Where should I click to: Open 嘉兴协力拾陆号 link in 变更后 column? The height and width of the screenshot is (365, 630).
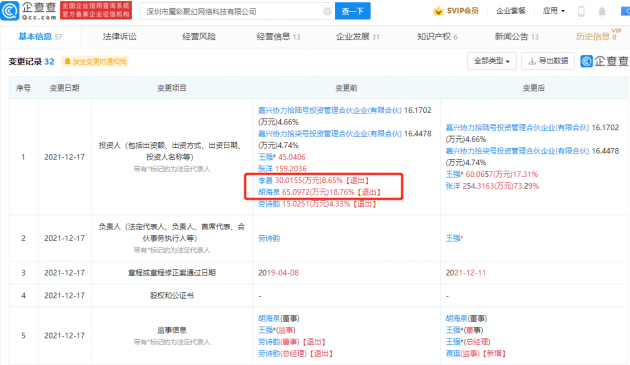click(517, 127)
